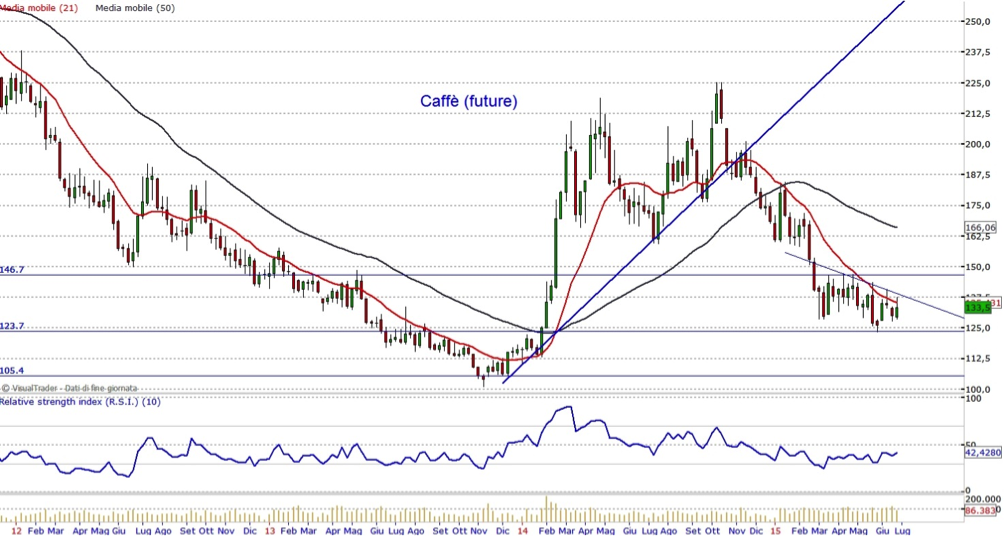Click the 200.000 volume axis label
The height and width of the screenshot is (536, 1004).
click(984, 499)
